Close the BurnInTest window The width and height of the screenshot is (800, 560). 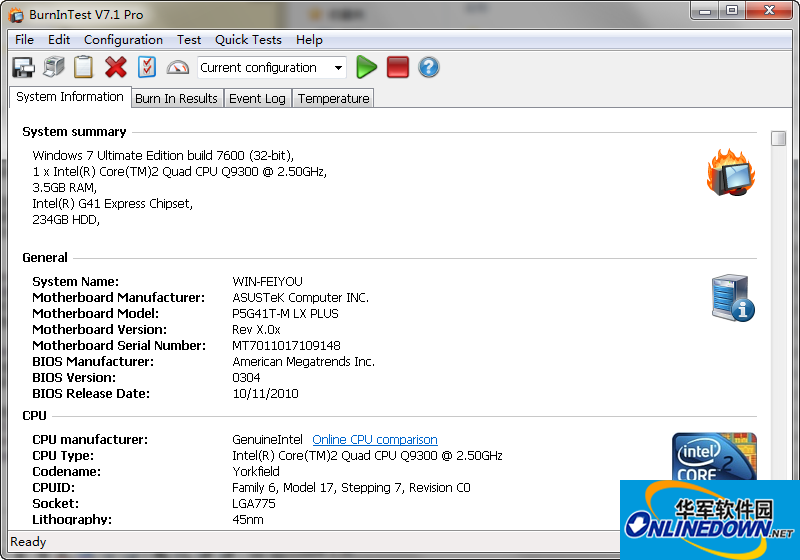coord(769,11)
